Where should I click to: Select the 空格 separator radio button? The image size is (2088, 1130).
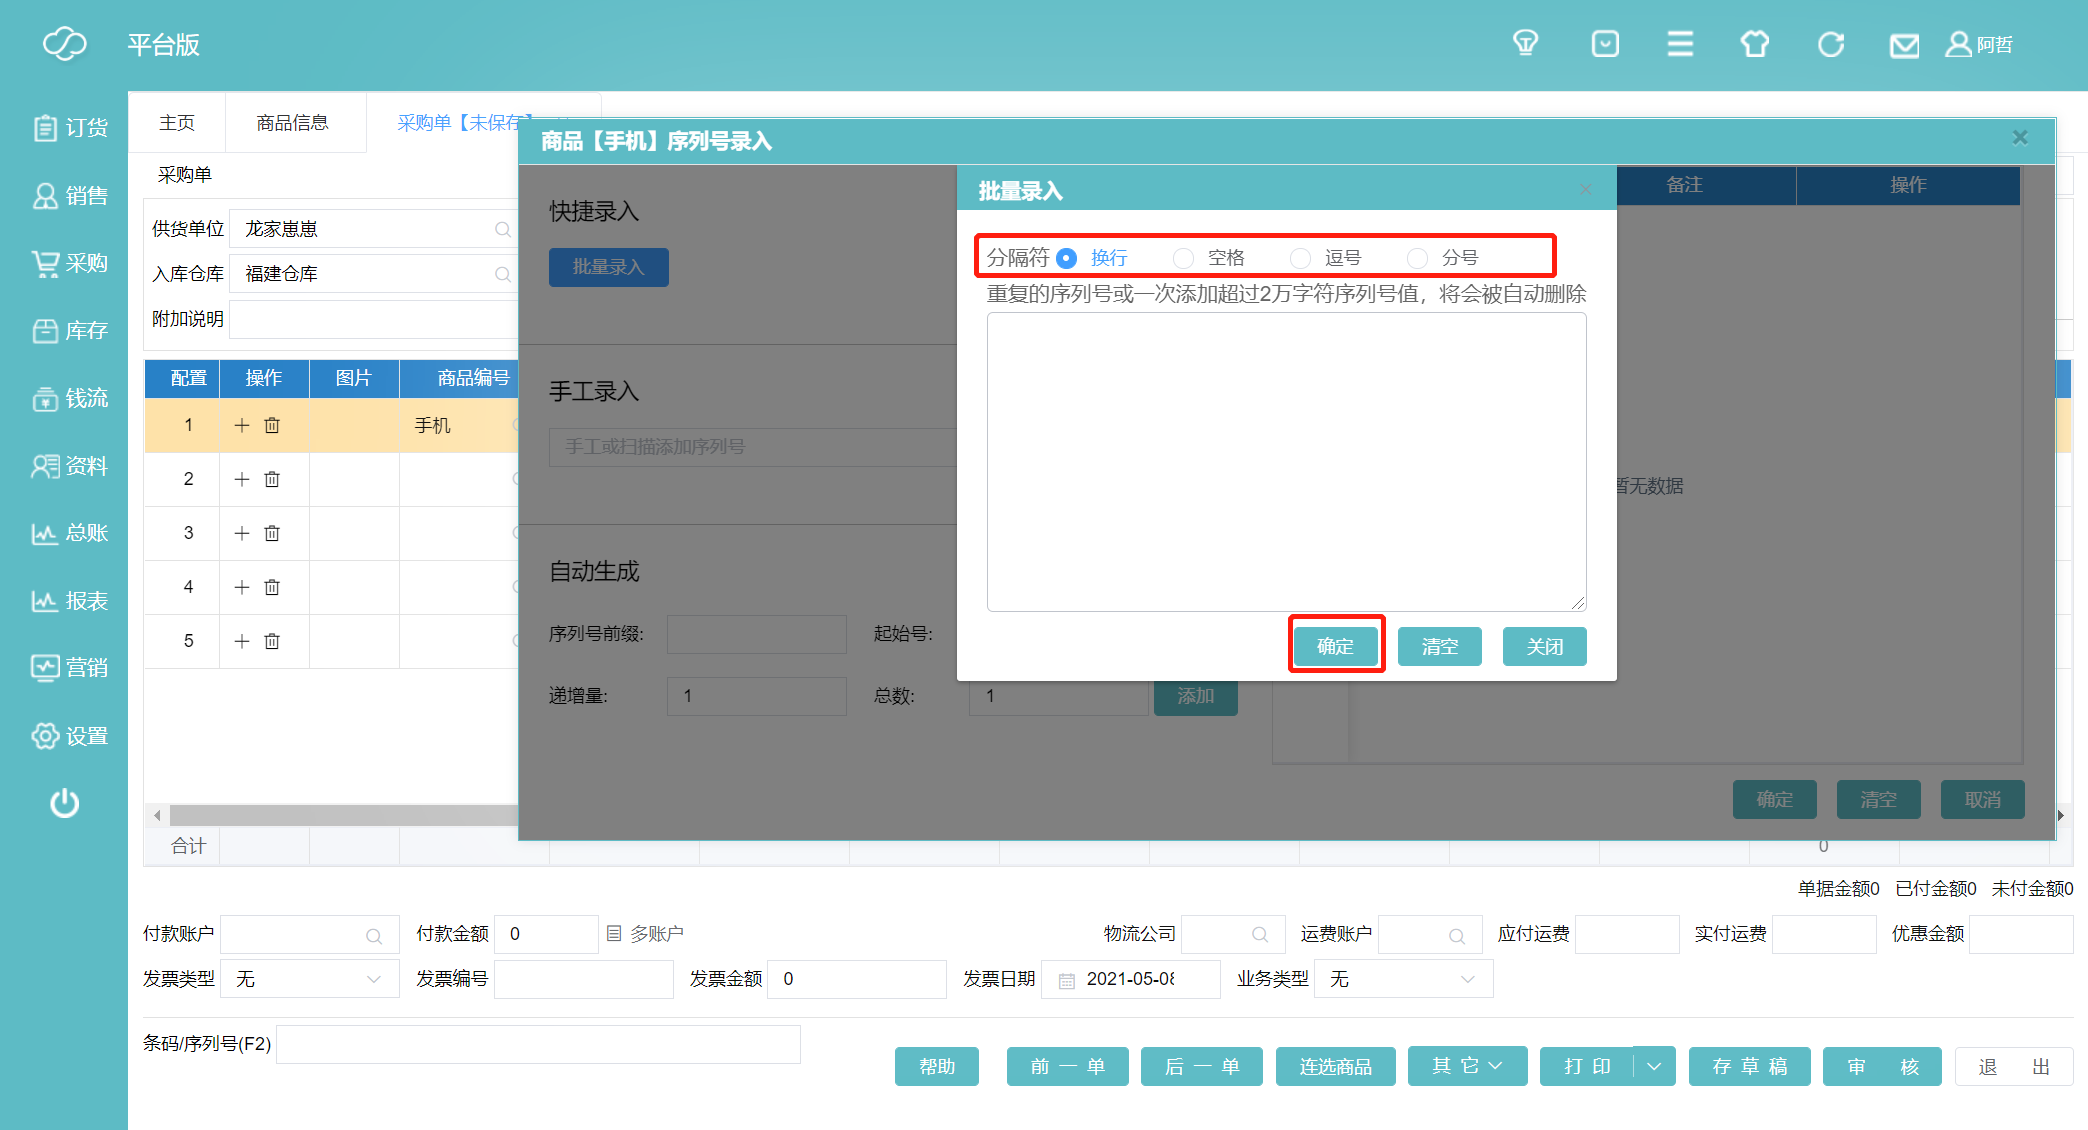1184,258
